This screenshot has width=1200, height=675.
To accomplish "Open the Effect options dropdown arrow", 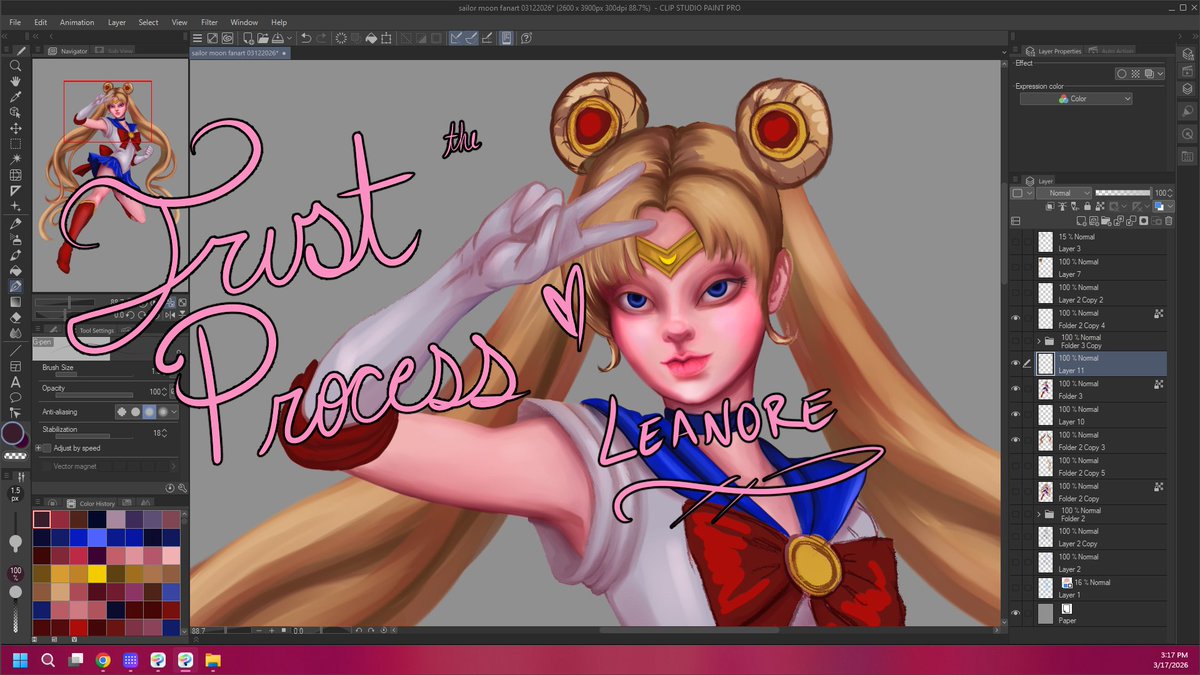I will [x=1160, y=74].
